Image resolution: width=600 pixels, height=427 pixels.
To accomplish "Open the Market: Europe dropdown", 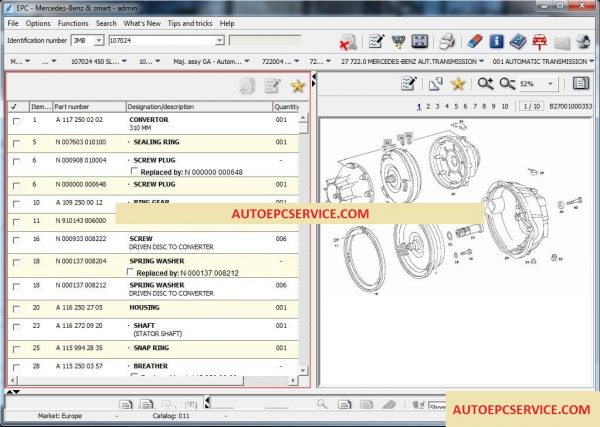I will (117, 416).
